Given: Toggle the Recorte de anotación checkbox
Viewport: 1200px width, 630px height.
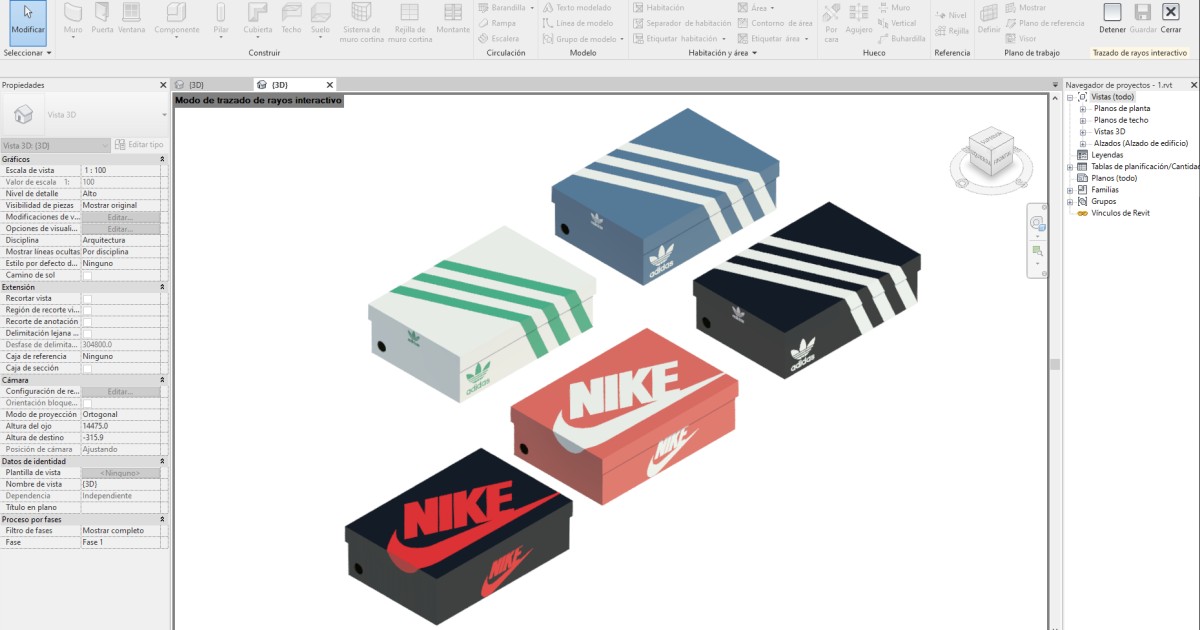Looking at the screenshot, I should coord(87,322).
